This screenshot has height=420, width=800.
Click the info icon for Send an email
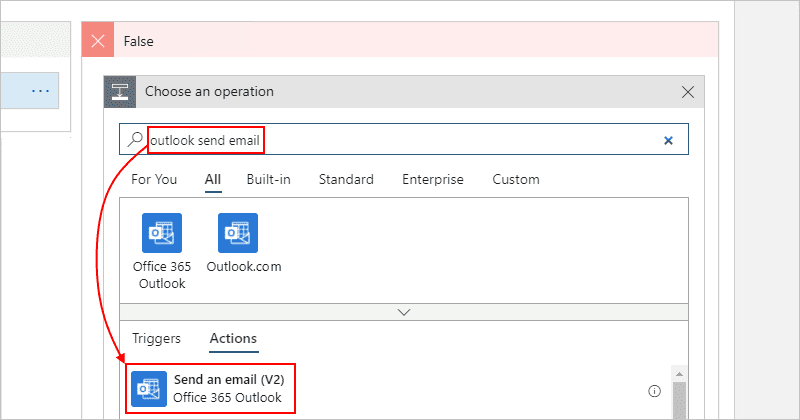(654, 391)
